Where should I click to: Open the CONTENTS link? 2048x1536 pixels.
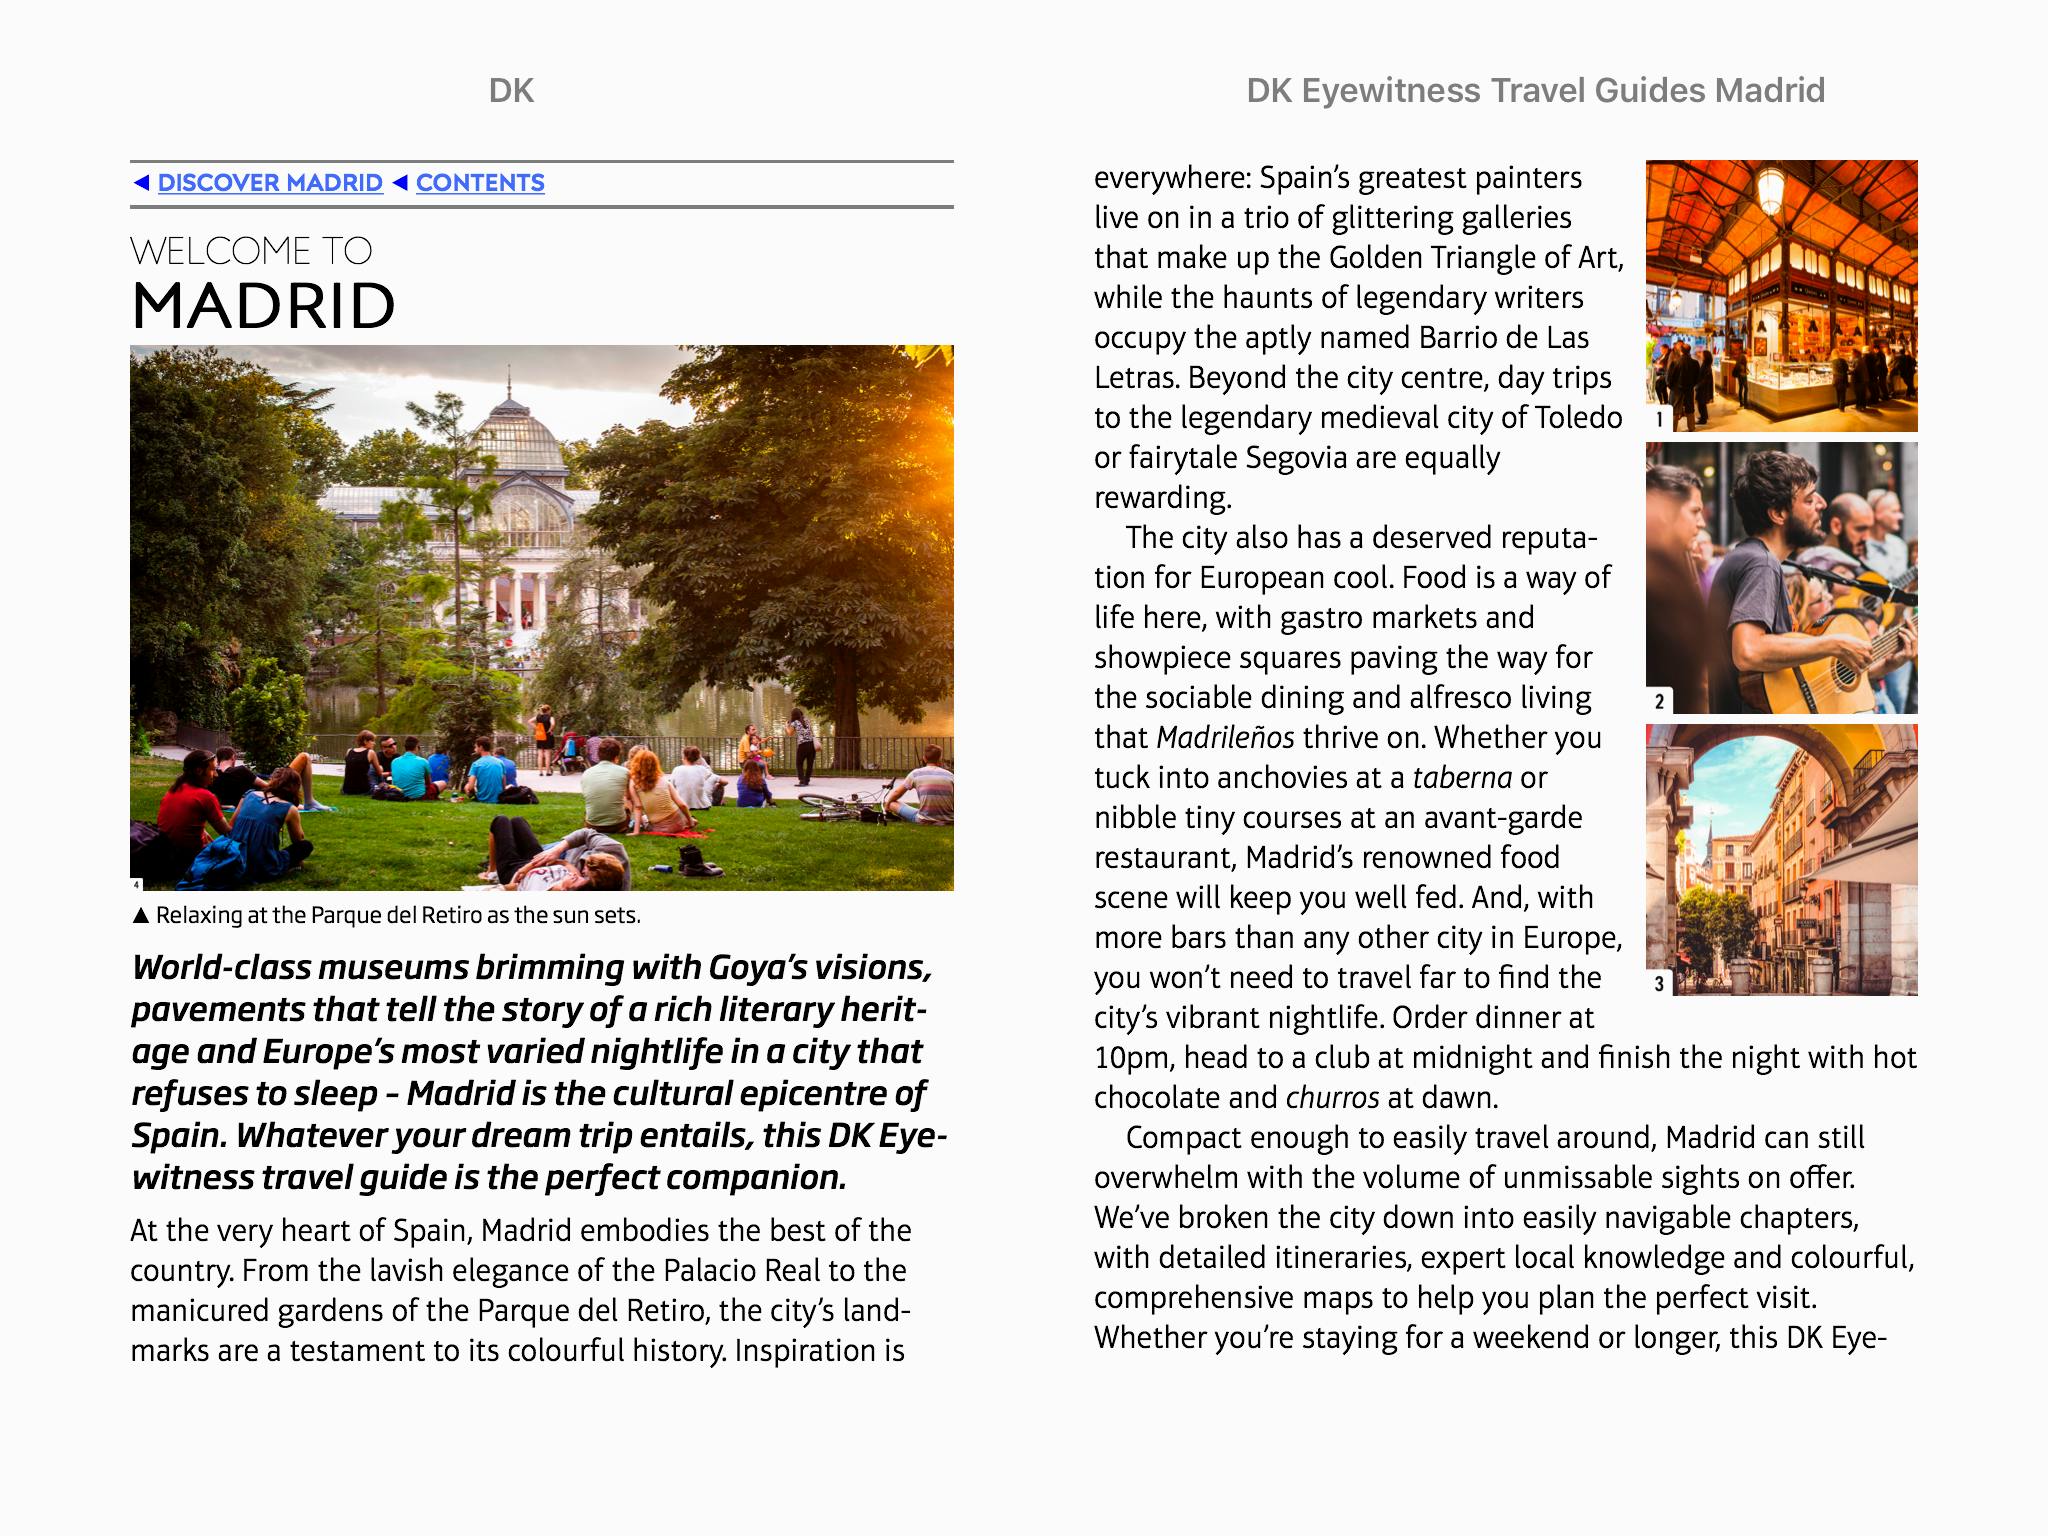pos(480,183)
